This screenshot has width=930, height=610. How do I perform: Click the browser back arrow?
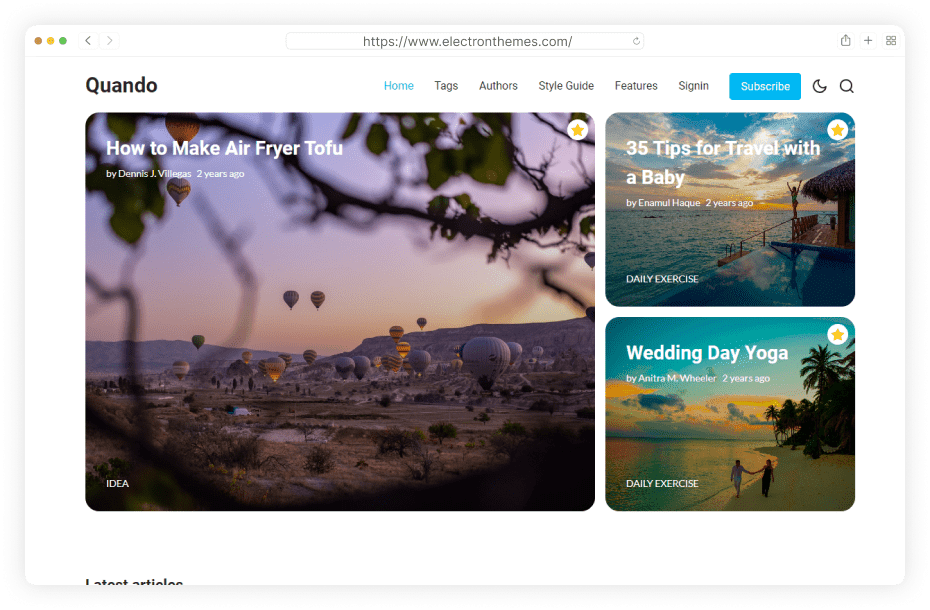click(x=88, y=41)
